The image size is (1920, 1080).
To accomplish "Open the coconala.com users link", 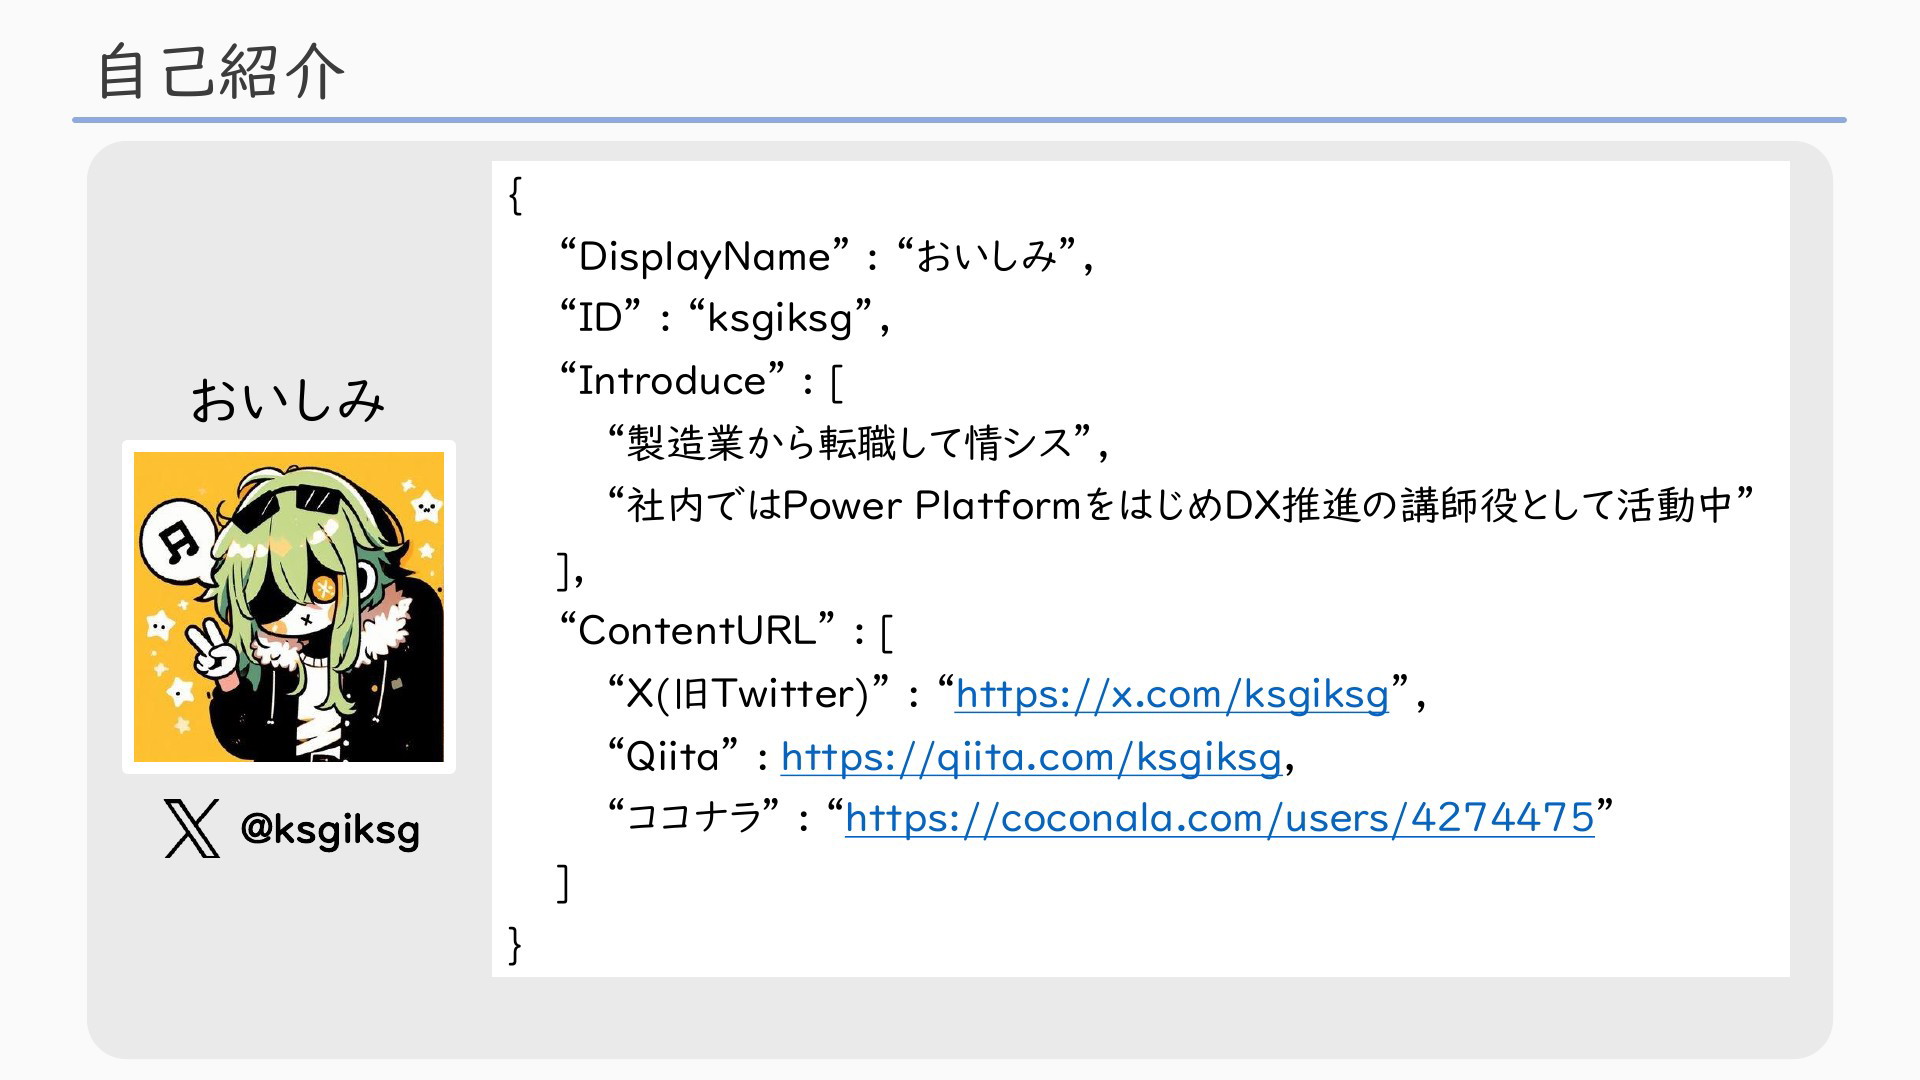I will (1220, 818).
